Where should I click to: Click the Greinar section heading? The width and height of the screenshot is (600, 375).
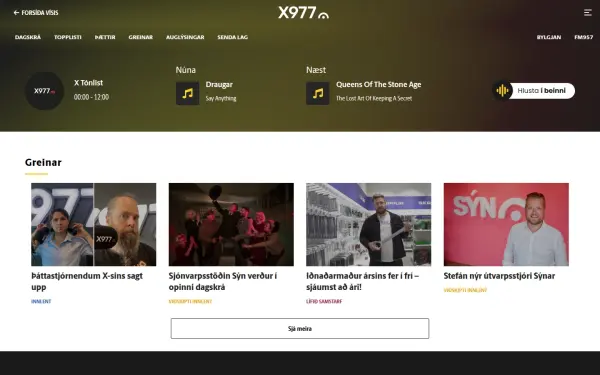(x=43, y=163)
